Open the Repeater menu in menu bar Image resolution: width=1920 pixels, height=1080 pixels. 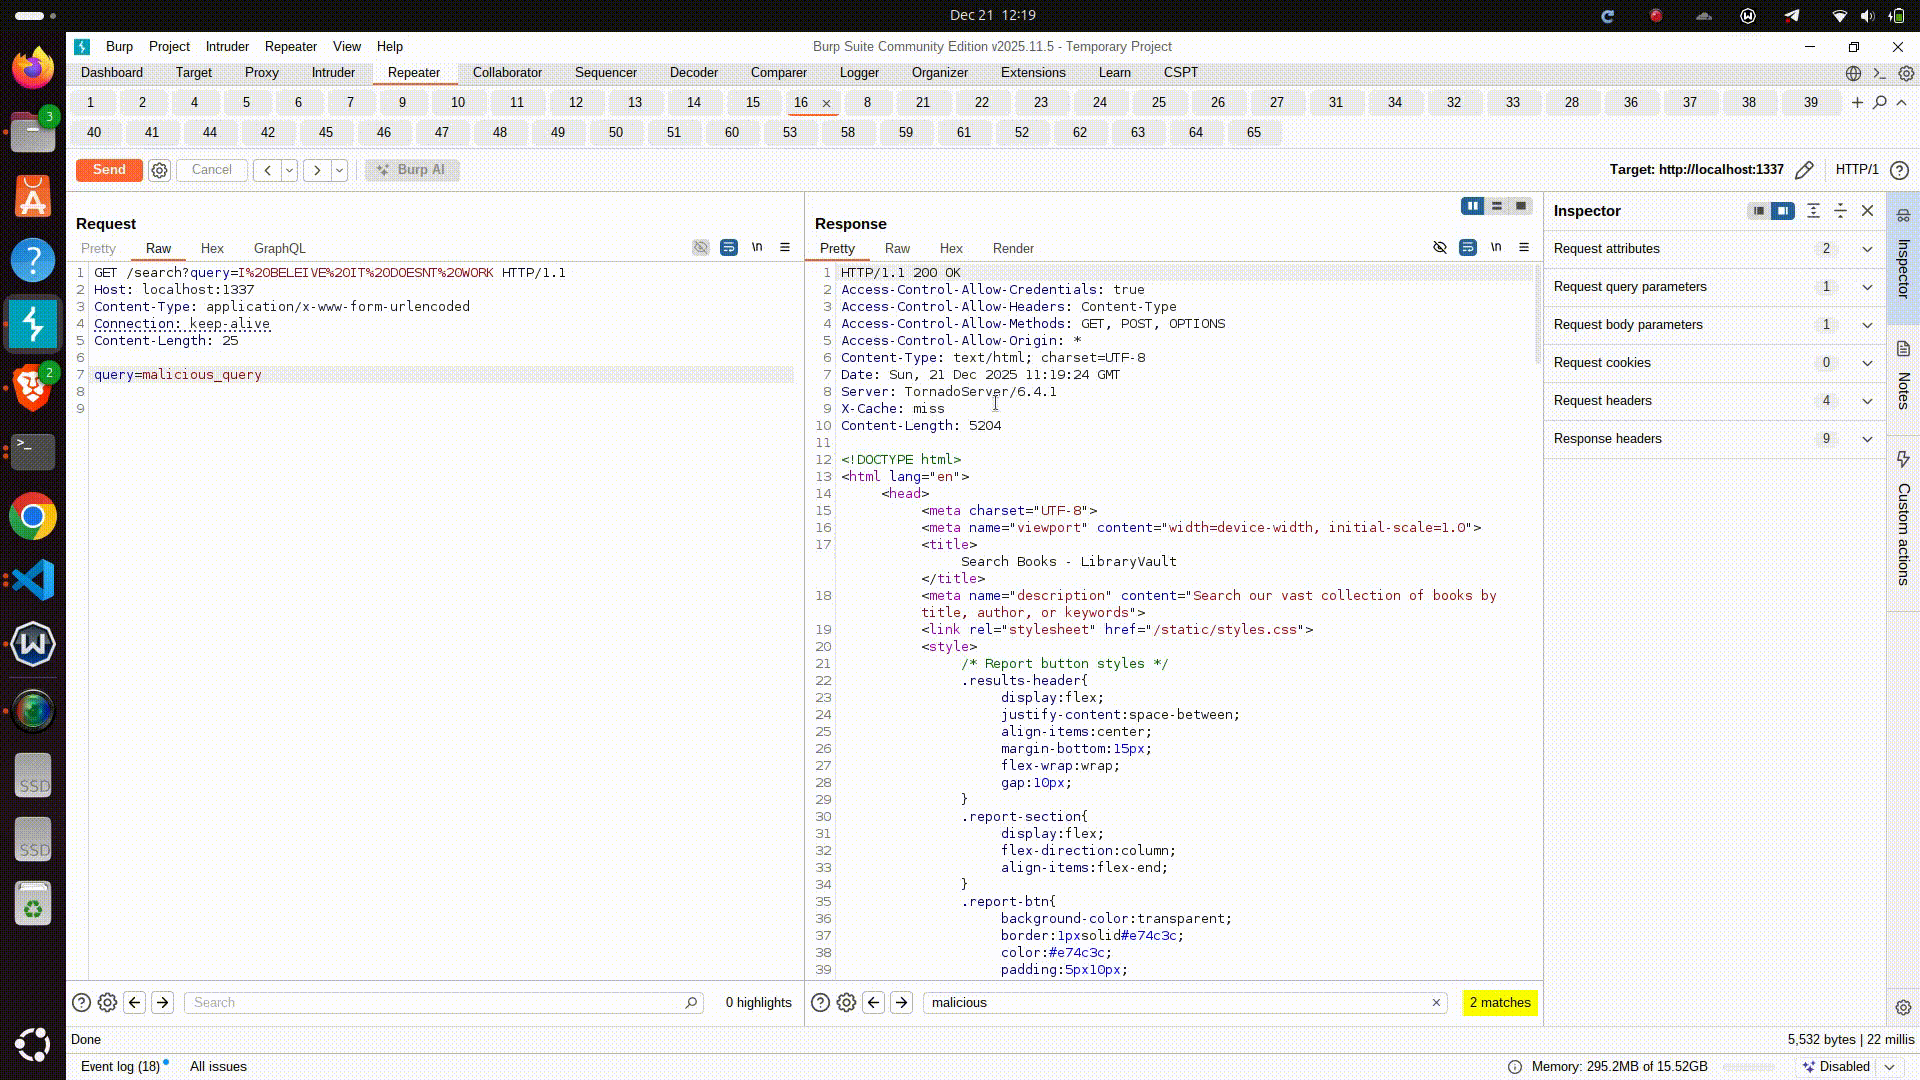click(291, 47)
